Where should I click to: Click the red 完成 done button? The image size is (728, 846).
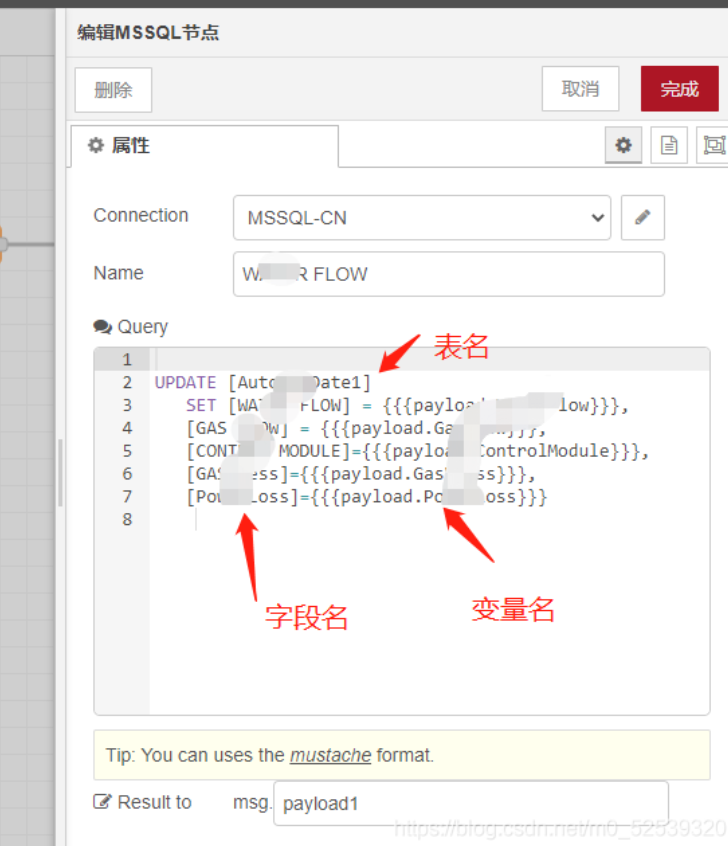pyautogui.click(x=679, y=89)
